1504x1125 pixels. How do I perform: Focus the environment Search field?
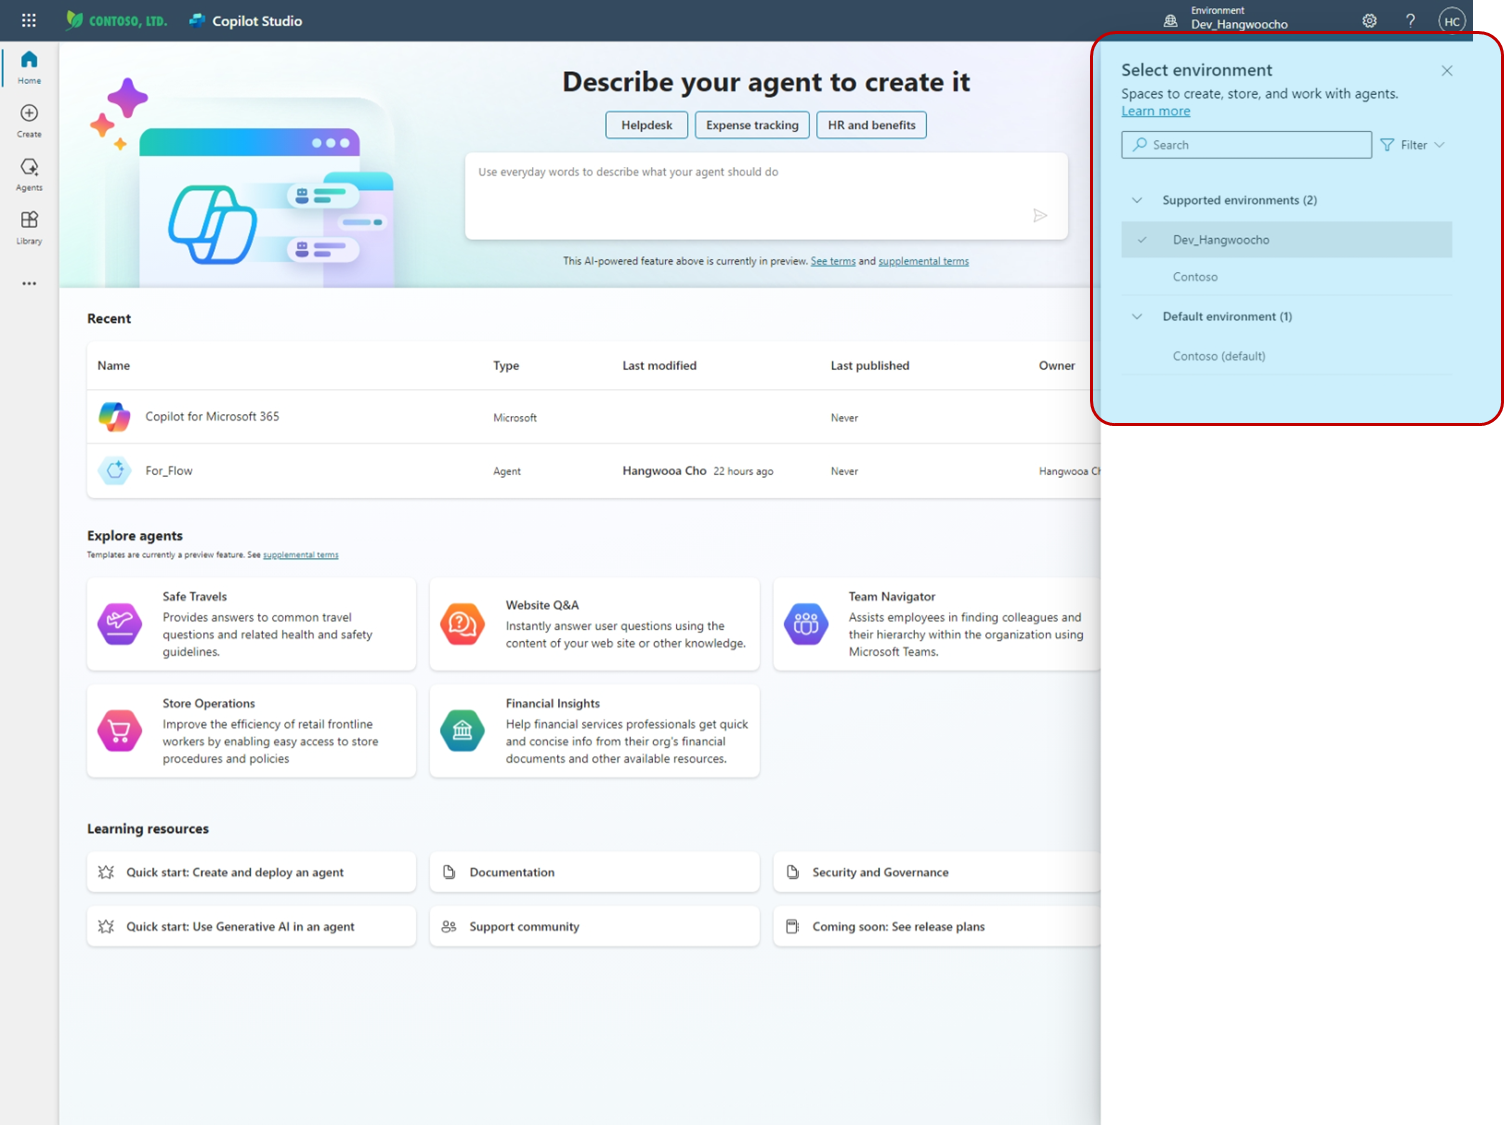point(1246,145)
